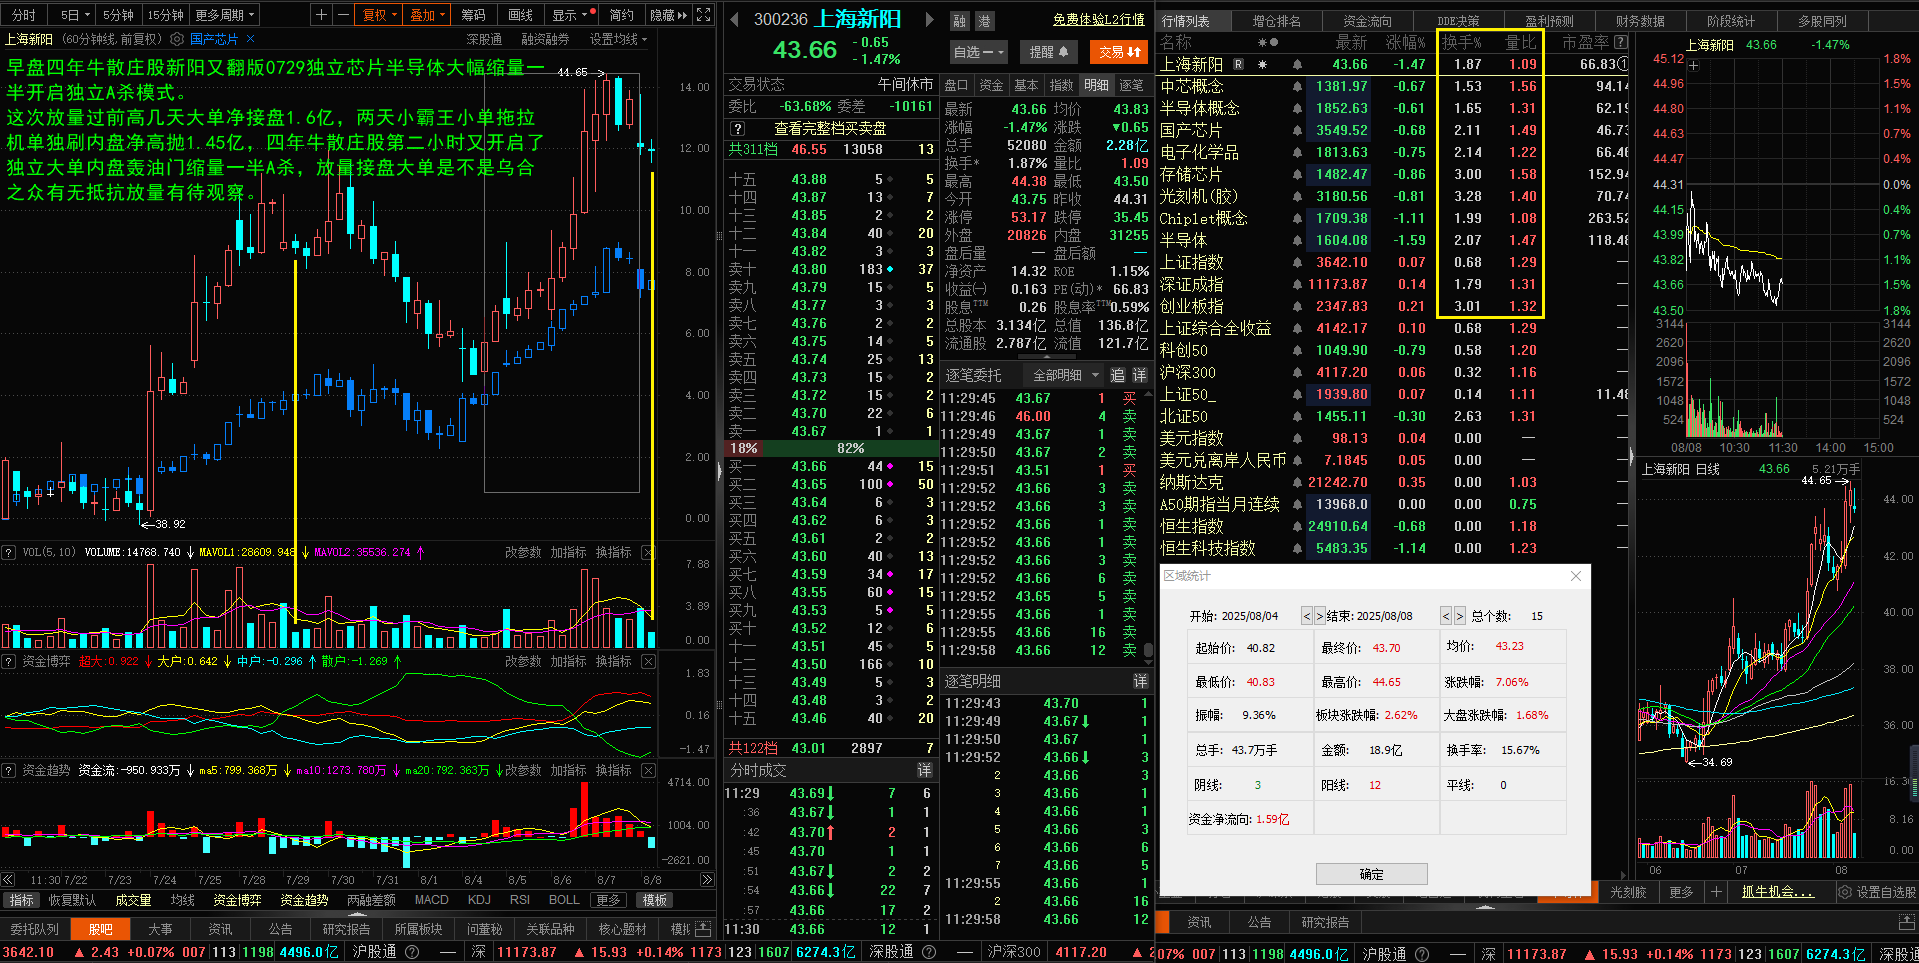Toggle 筹码 chip distribution view
The height and width of the screenshot is (963, 1919).
tap(473, 15)
